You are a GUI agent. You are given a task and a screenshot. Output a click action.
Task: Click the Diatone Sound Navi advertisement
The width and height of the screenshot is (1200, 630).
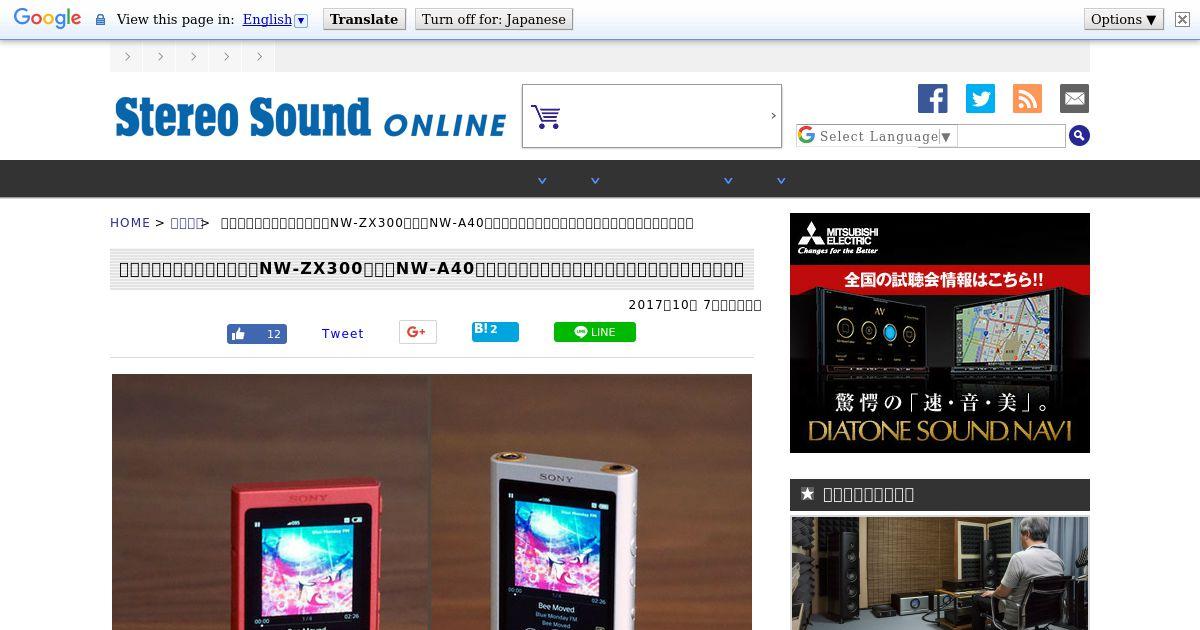tap(940, 333)
